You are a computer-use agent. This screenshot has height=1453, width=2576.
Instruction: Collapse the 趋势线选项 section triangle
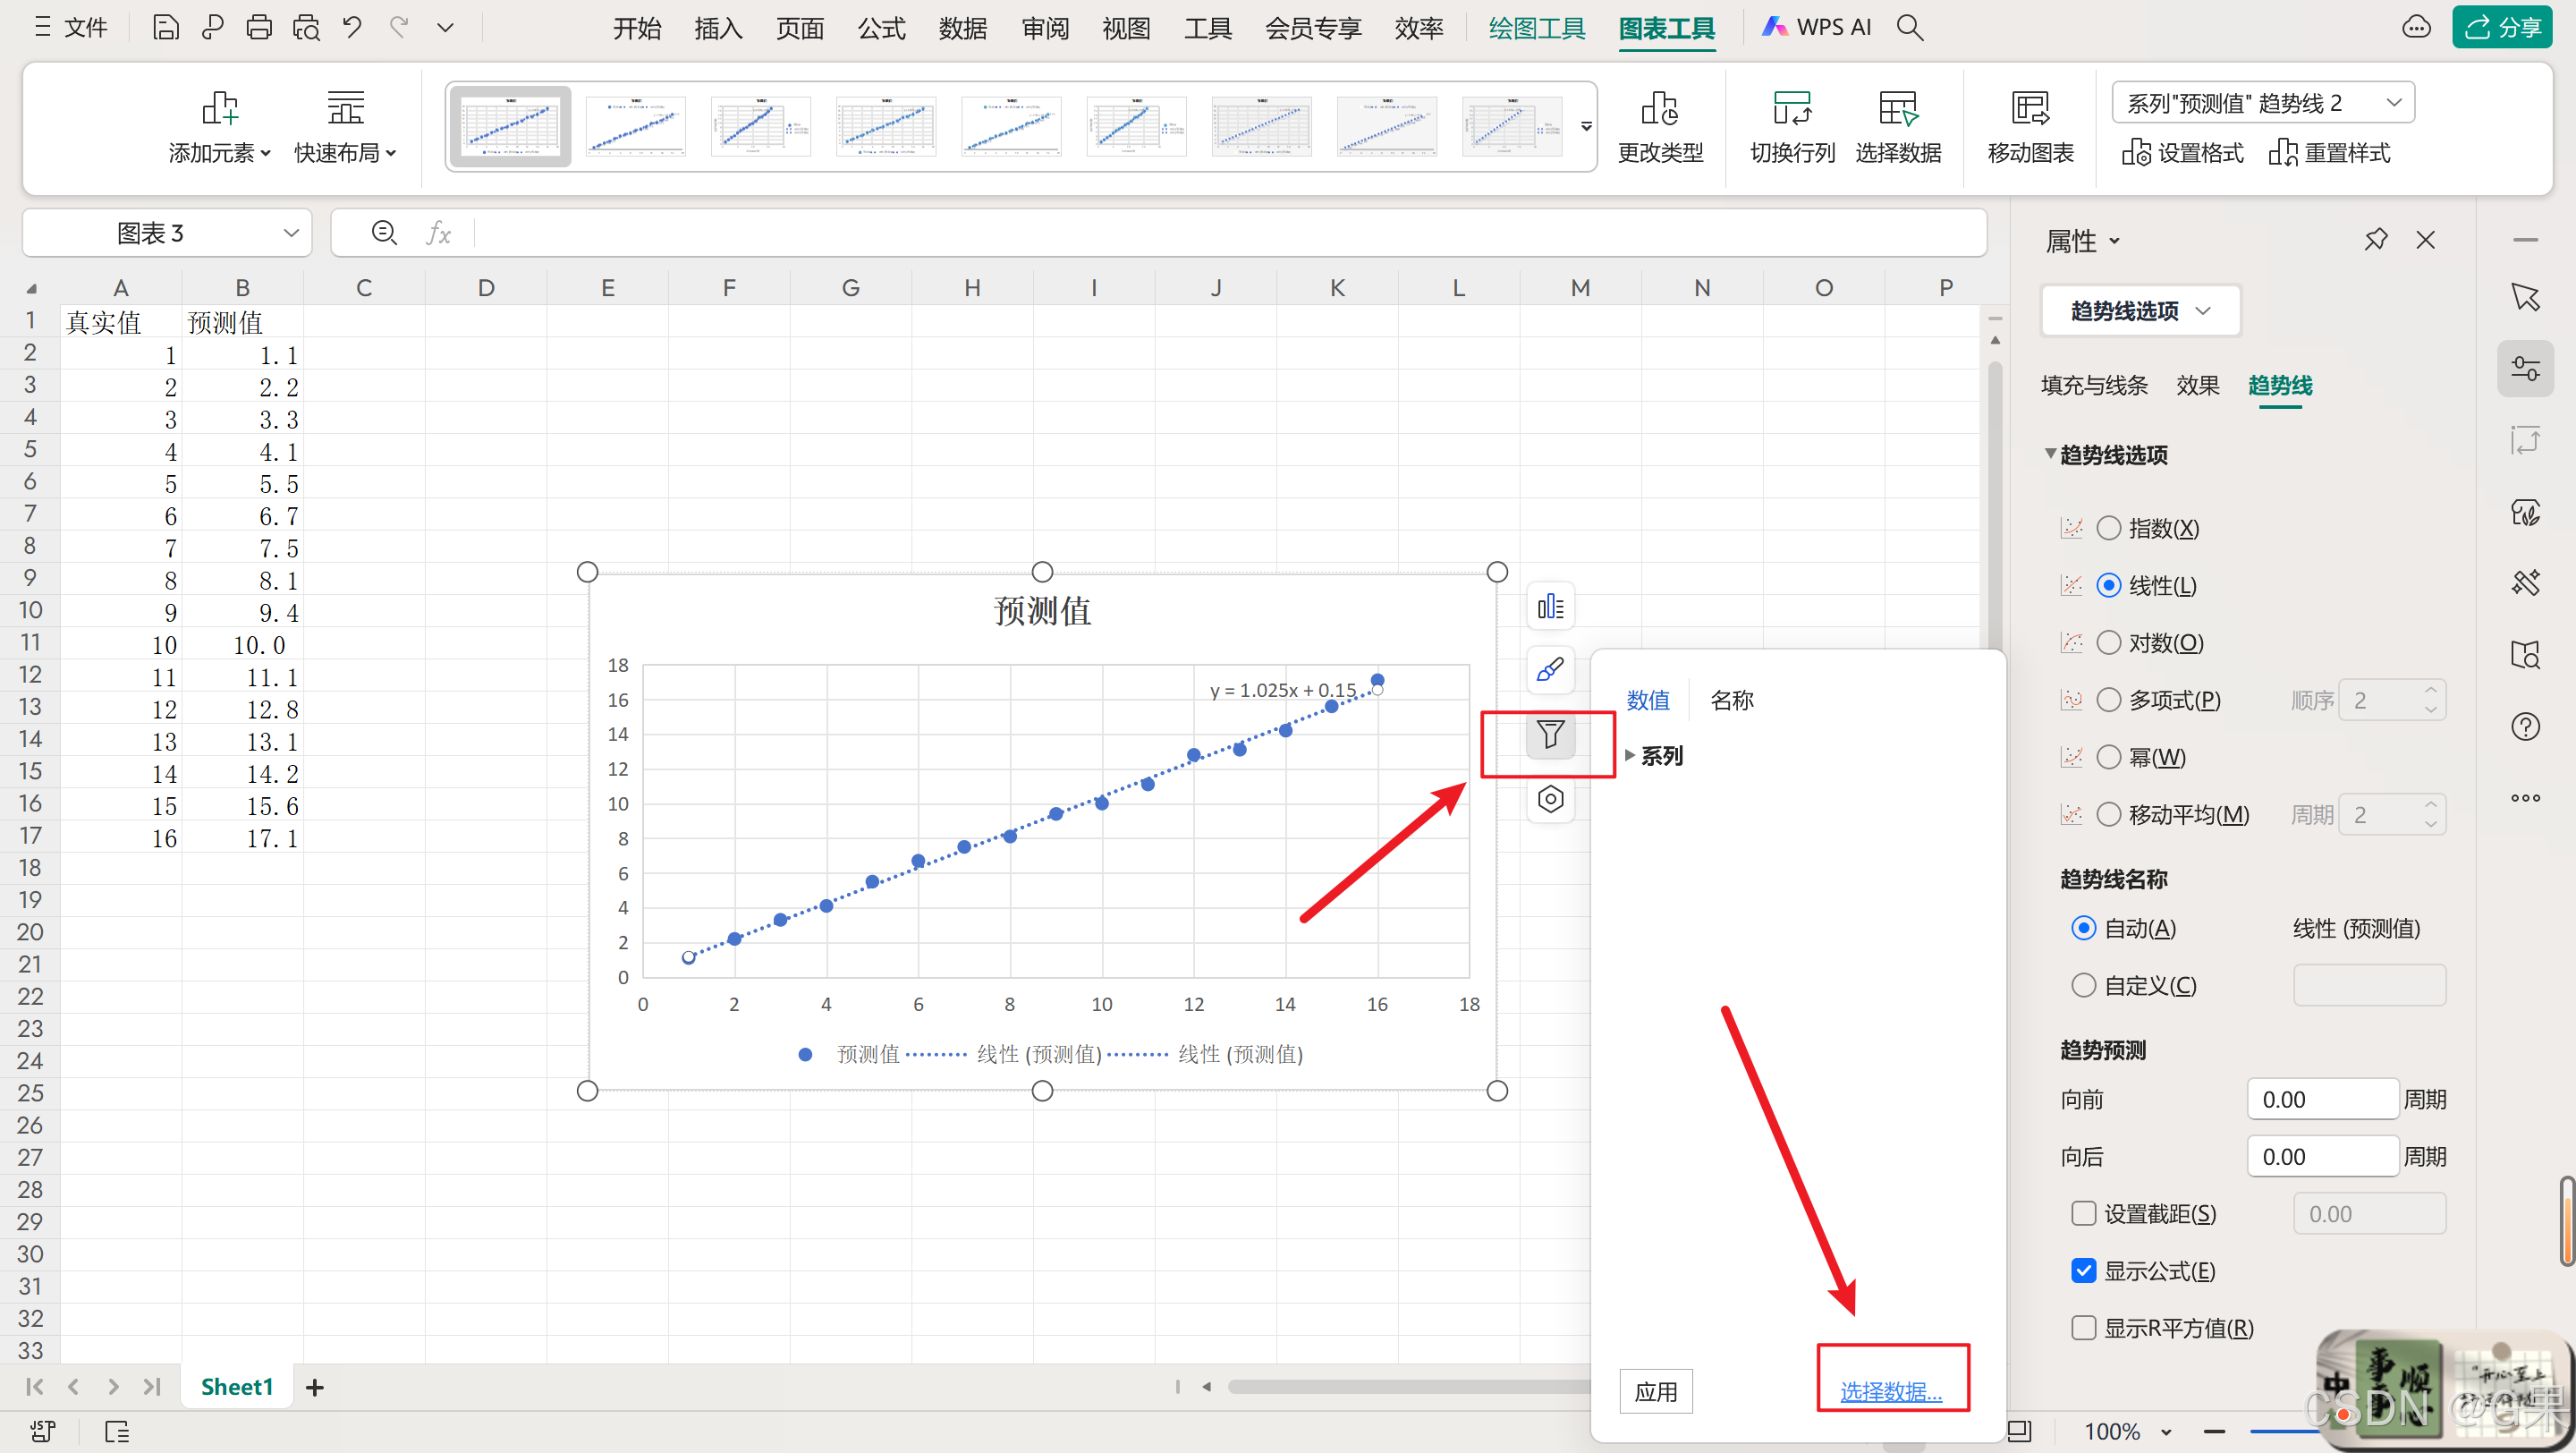[x=2050, y=454]
